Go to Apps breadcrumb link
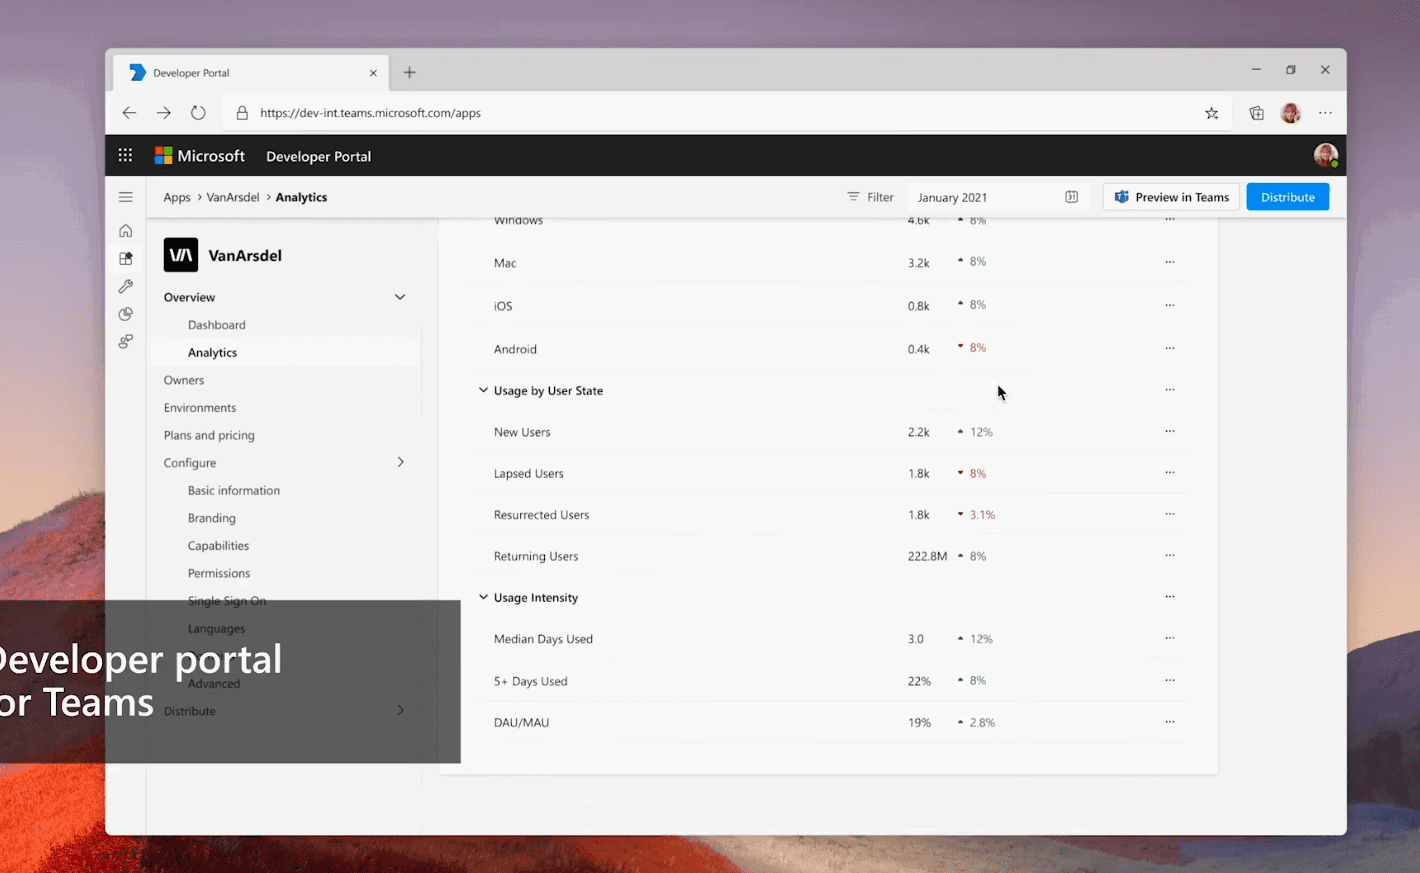The height and width of the screenshot is (873, 1420). click(x=177, y=197)
